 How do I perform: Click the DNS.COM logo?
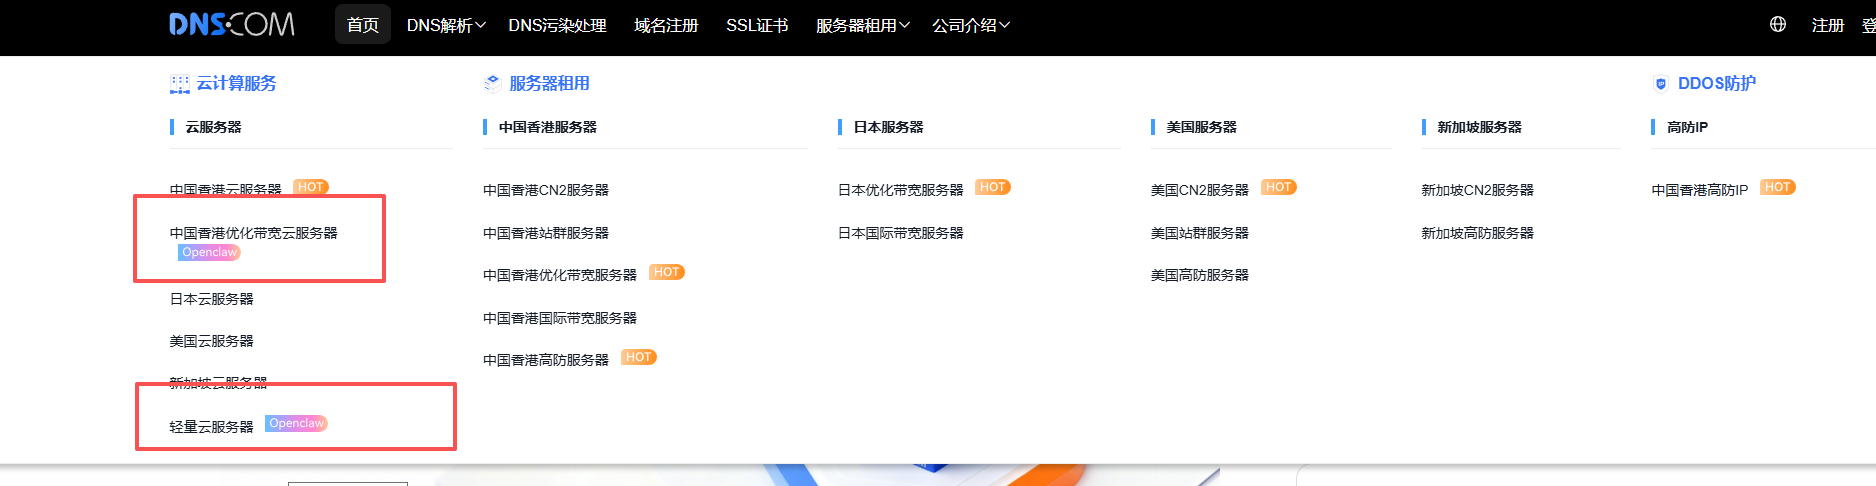231,25
